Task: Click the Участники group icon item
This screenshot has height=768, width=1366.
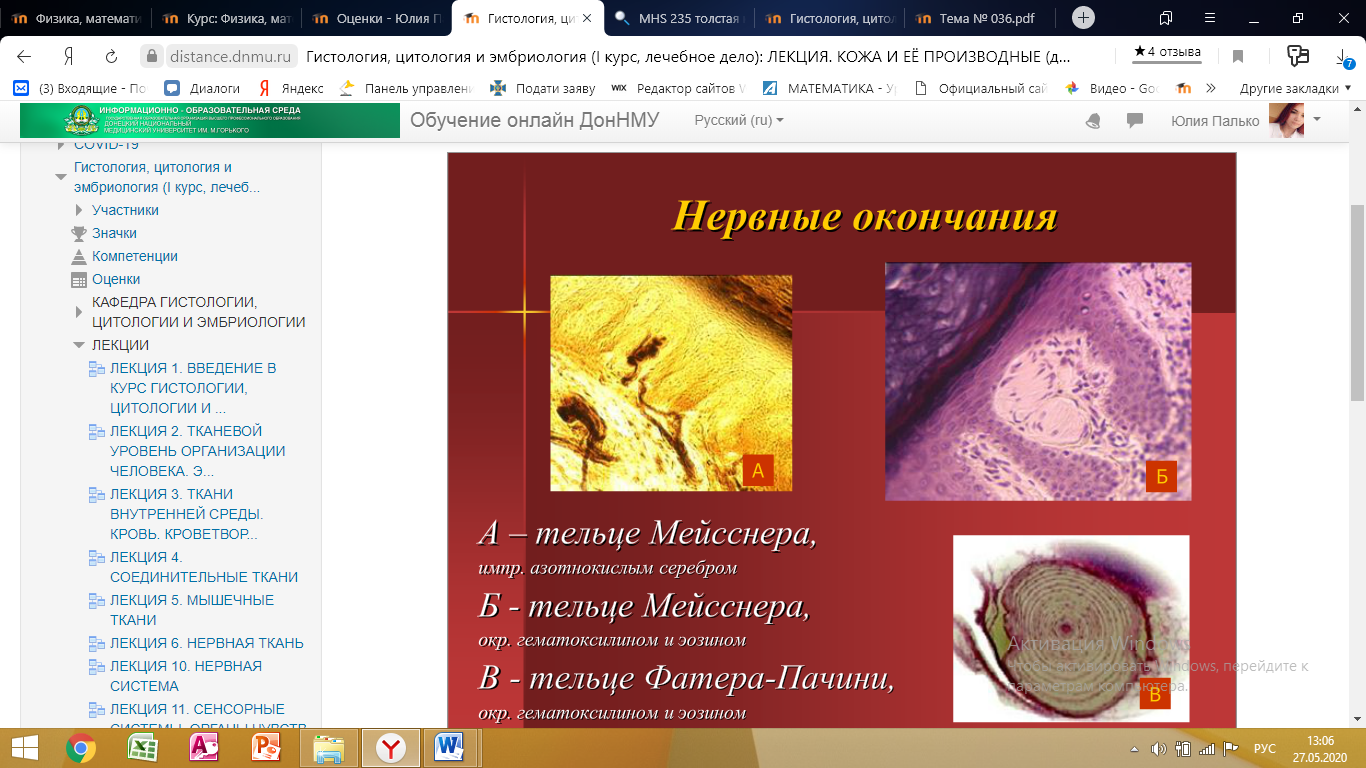Action: (x=125, y=210)
